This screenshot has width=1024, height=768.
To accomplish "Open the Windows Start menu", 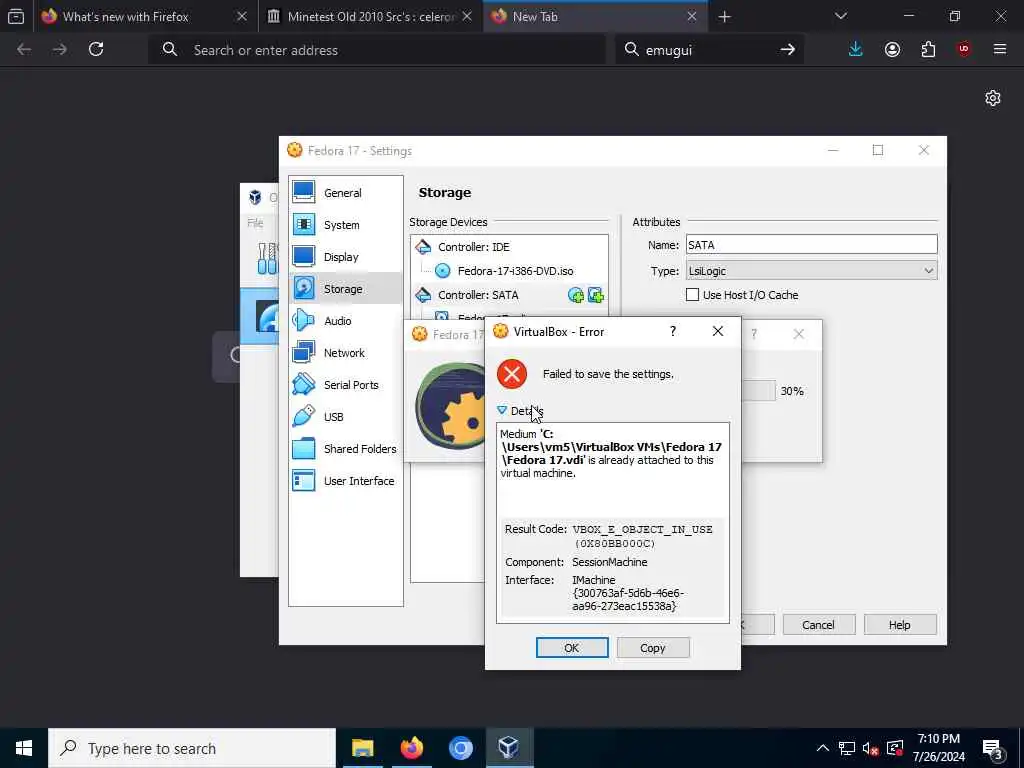I will click(x=24, y=748).
